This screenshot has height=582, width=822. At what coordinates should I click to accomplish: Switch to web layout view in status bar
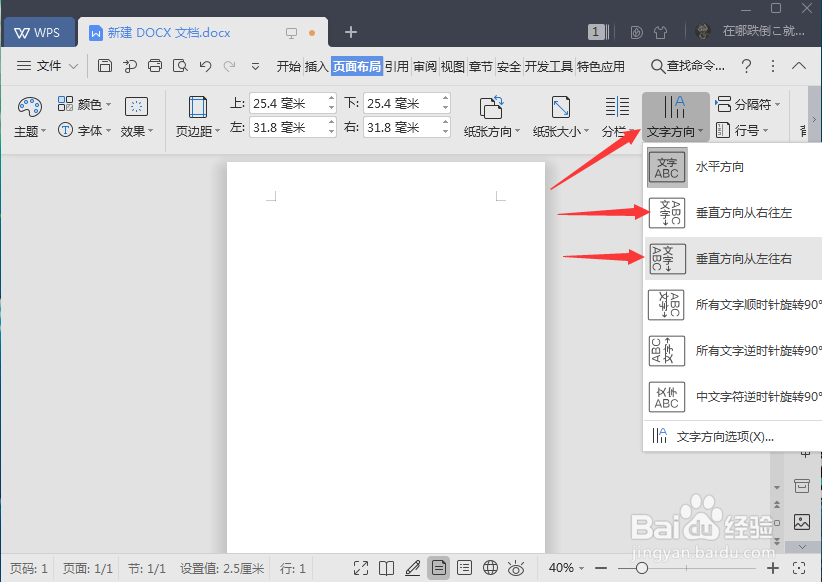489,568
